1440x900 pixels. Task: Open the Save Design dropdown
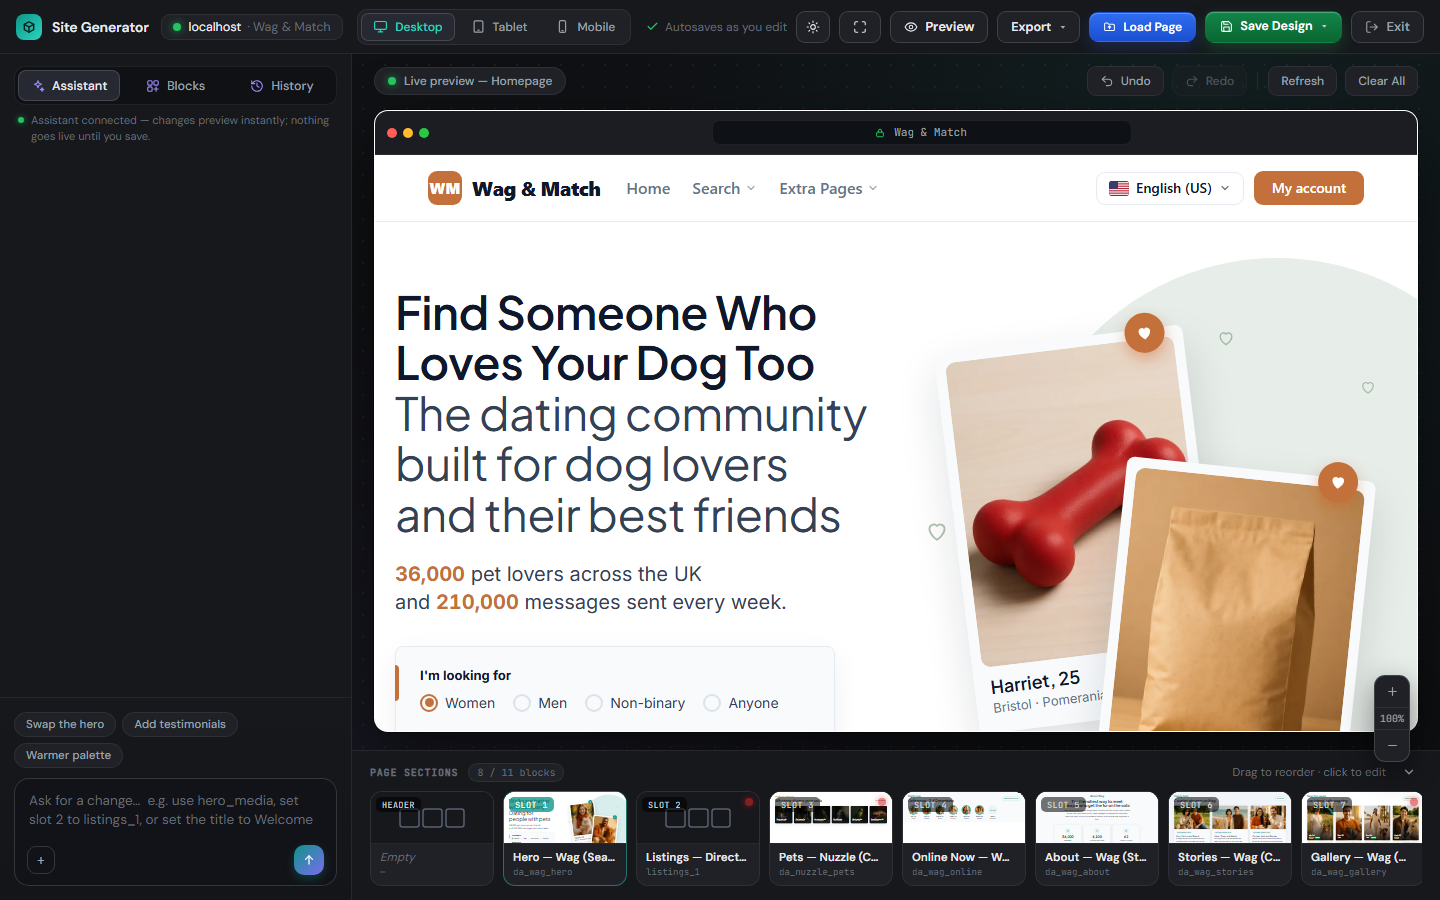click(x=1273, y=27)
